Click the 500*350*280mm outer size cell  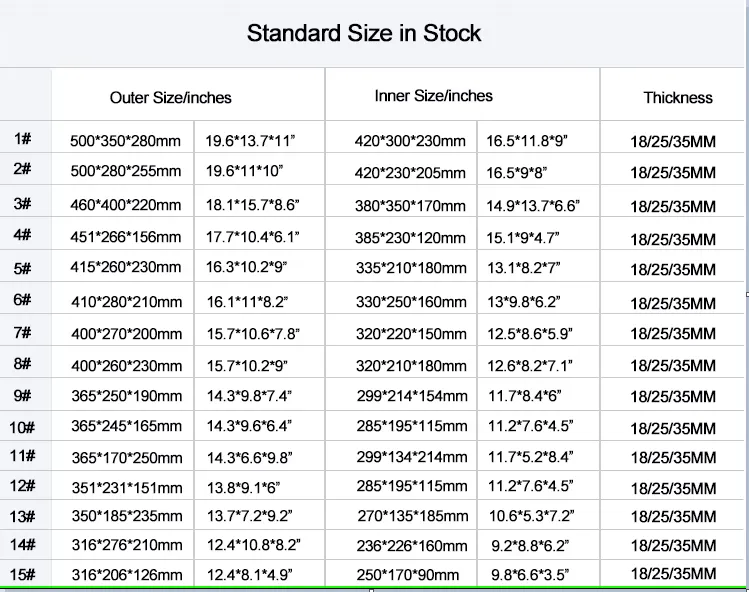[123, 137]
